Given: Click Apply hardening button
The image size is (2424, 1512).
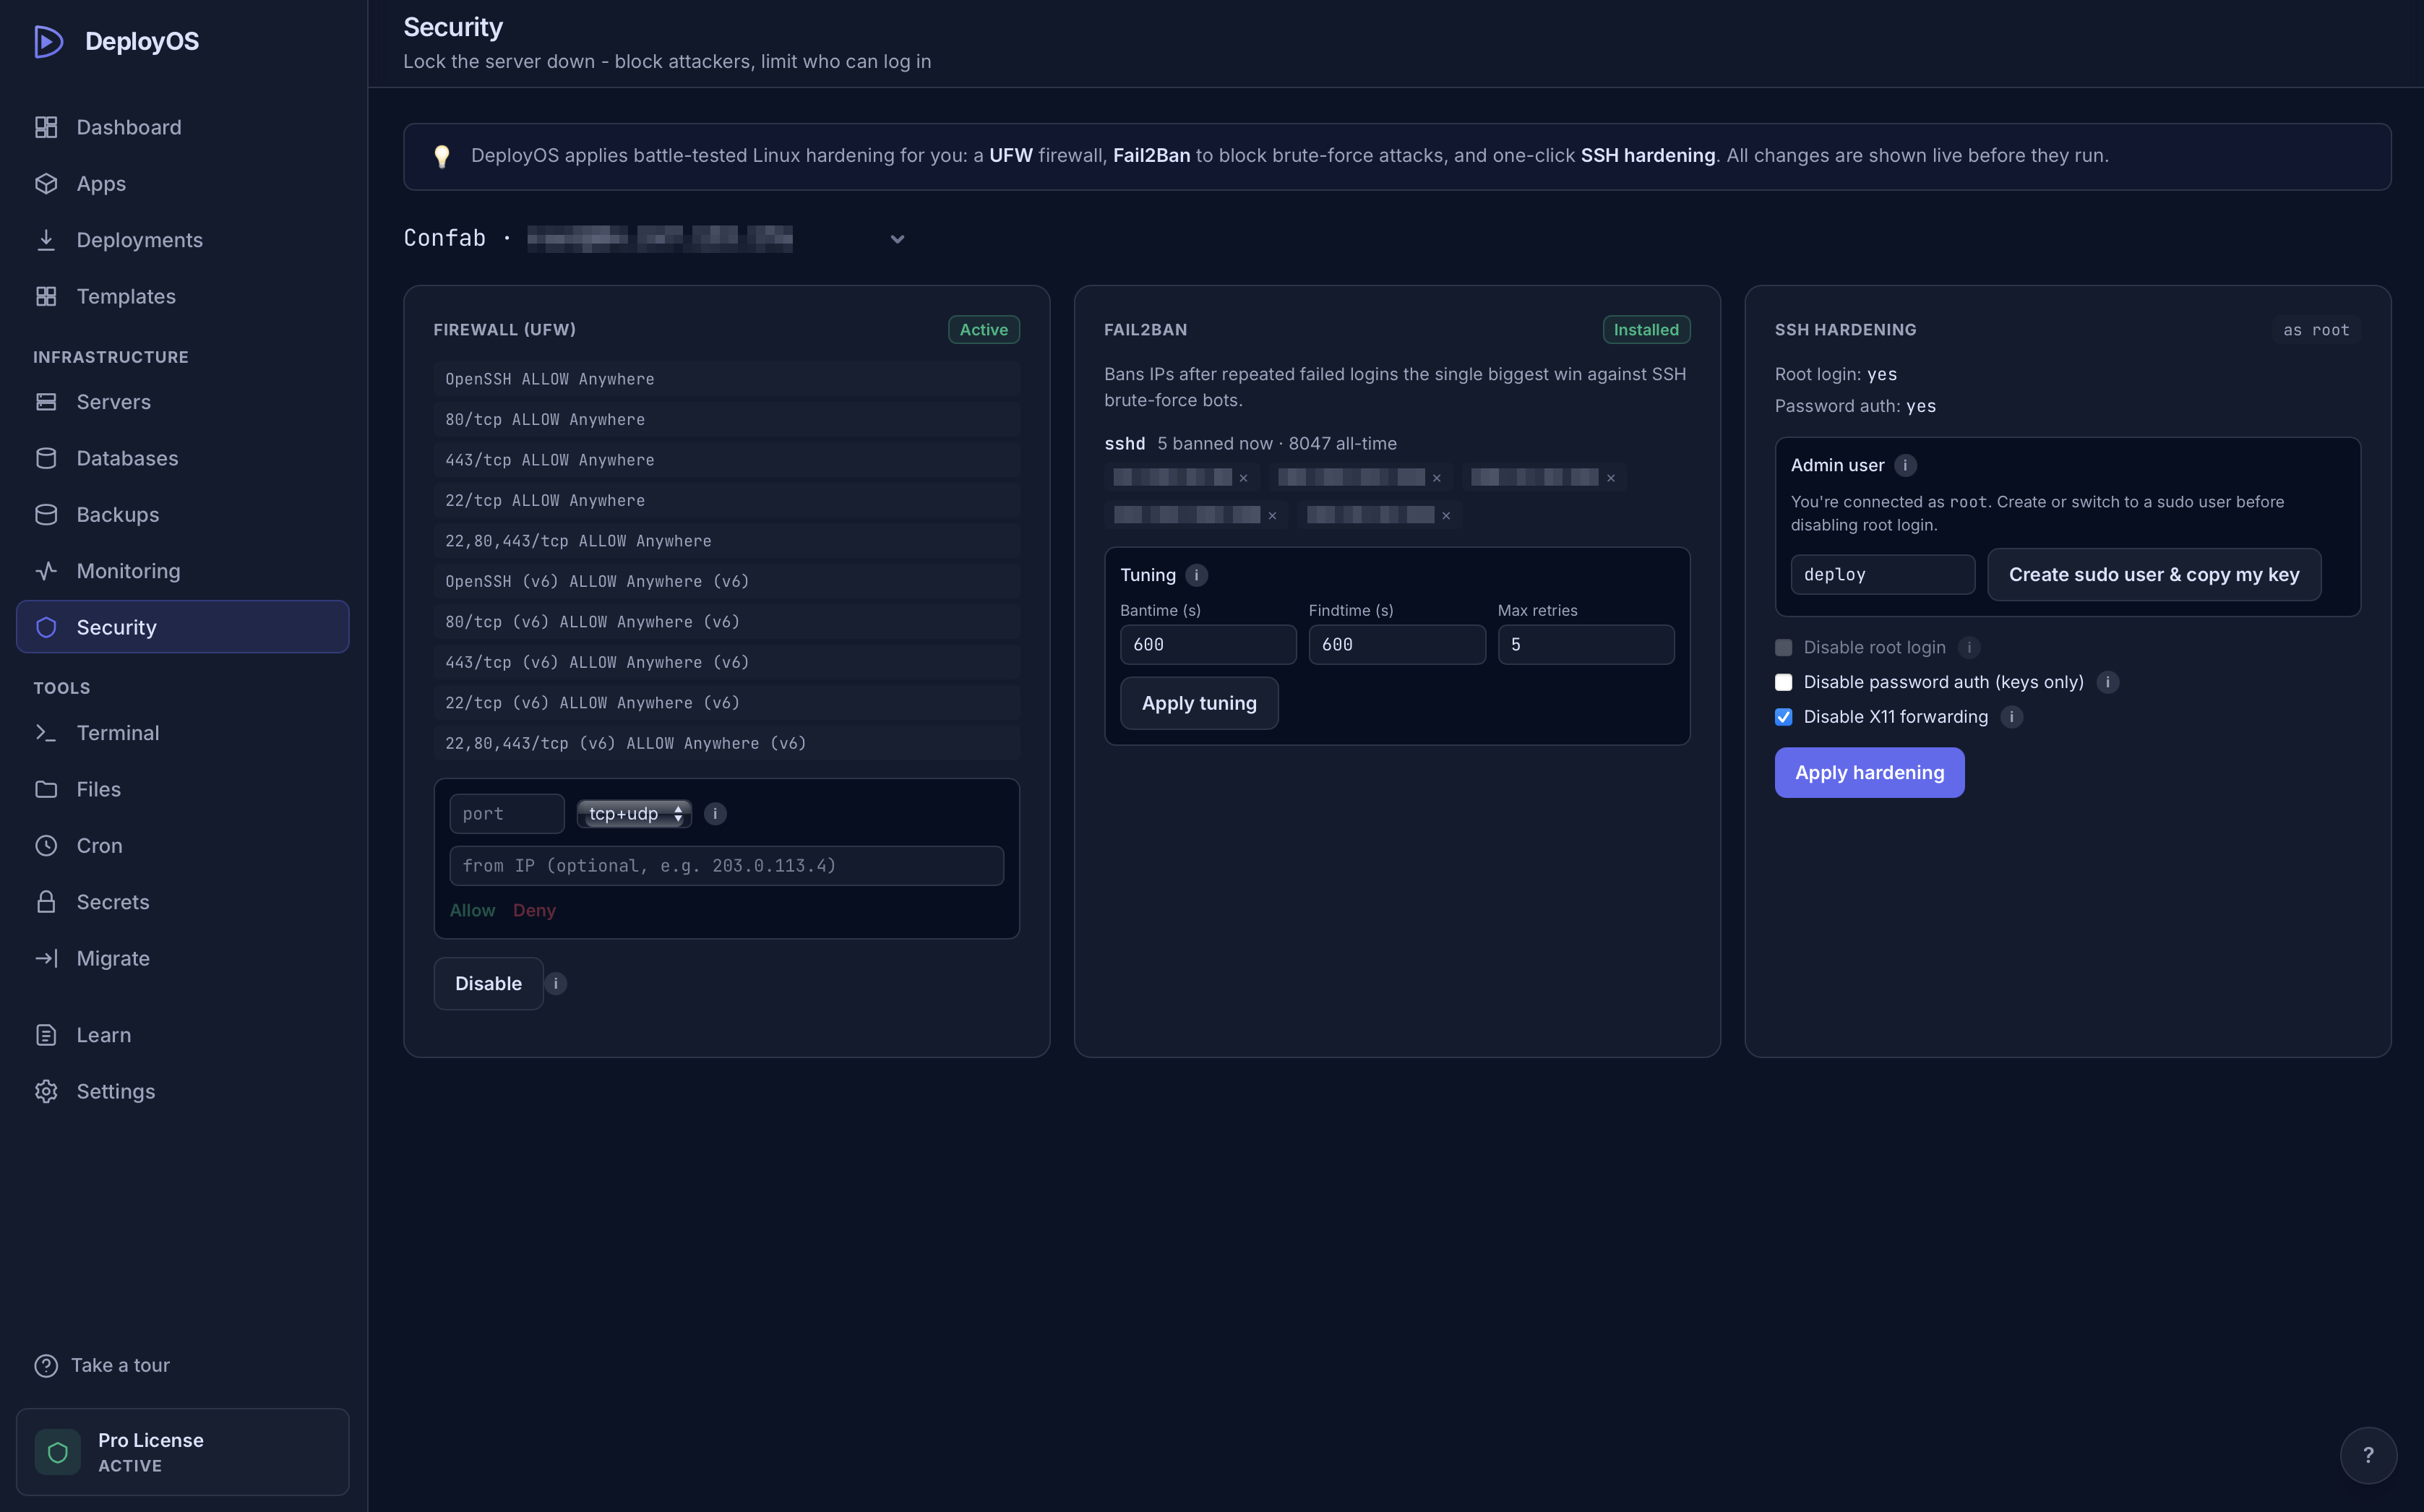Looking at the screenshot, I should click(1869, 773).
